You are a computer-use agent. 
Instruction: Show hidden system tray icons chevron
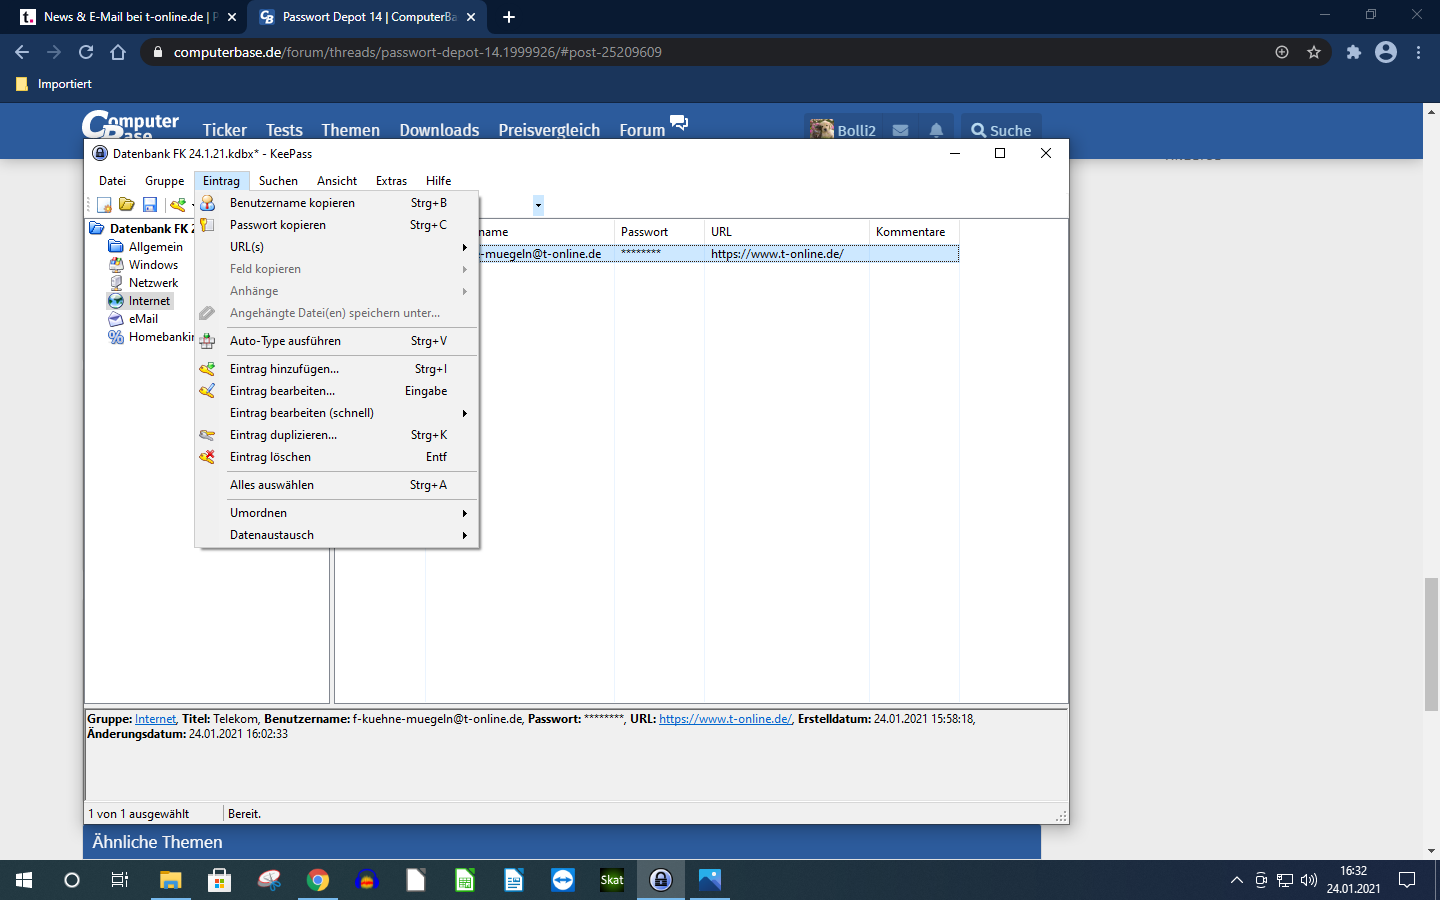click(x=1237, y=880)
